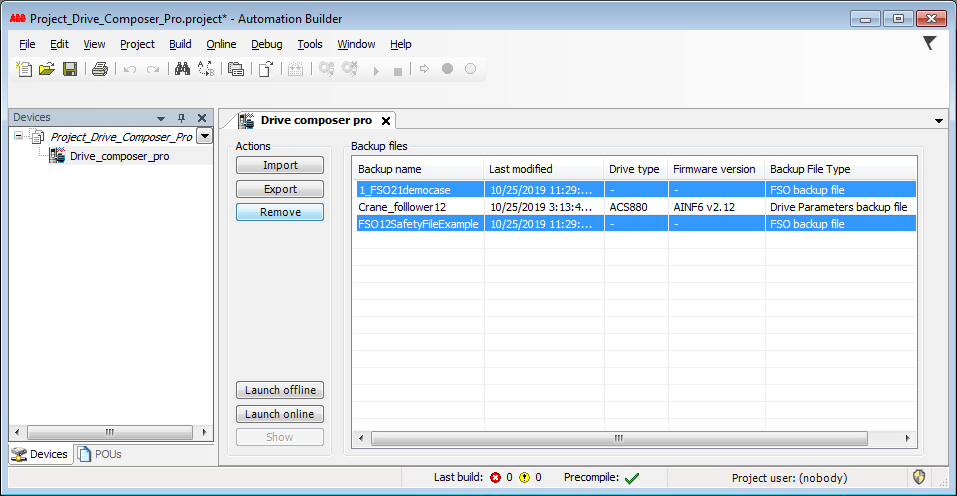The height and width of the screenshot is (496, 957).
Task: Open Find with the binoculars icon
Action: click(x=182, y=69)
